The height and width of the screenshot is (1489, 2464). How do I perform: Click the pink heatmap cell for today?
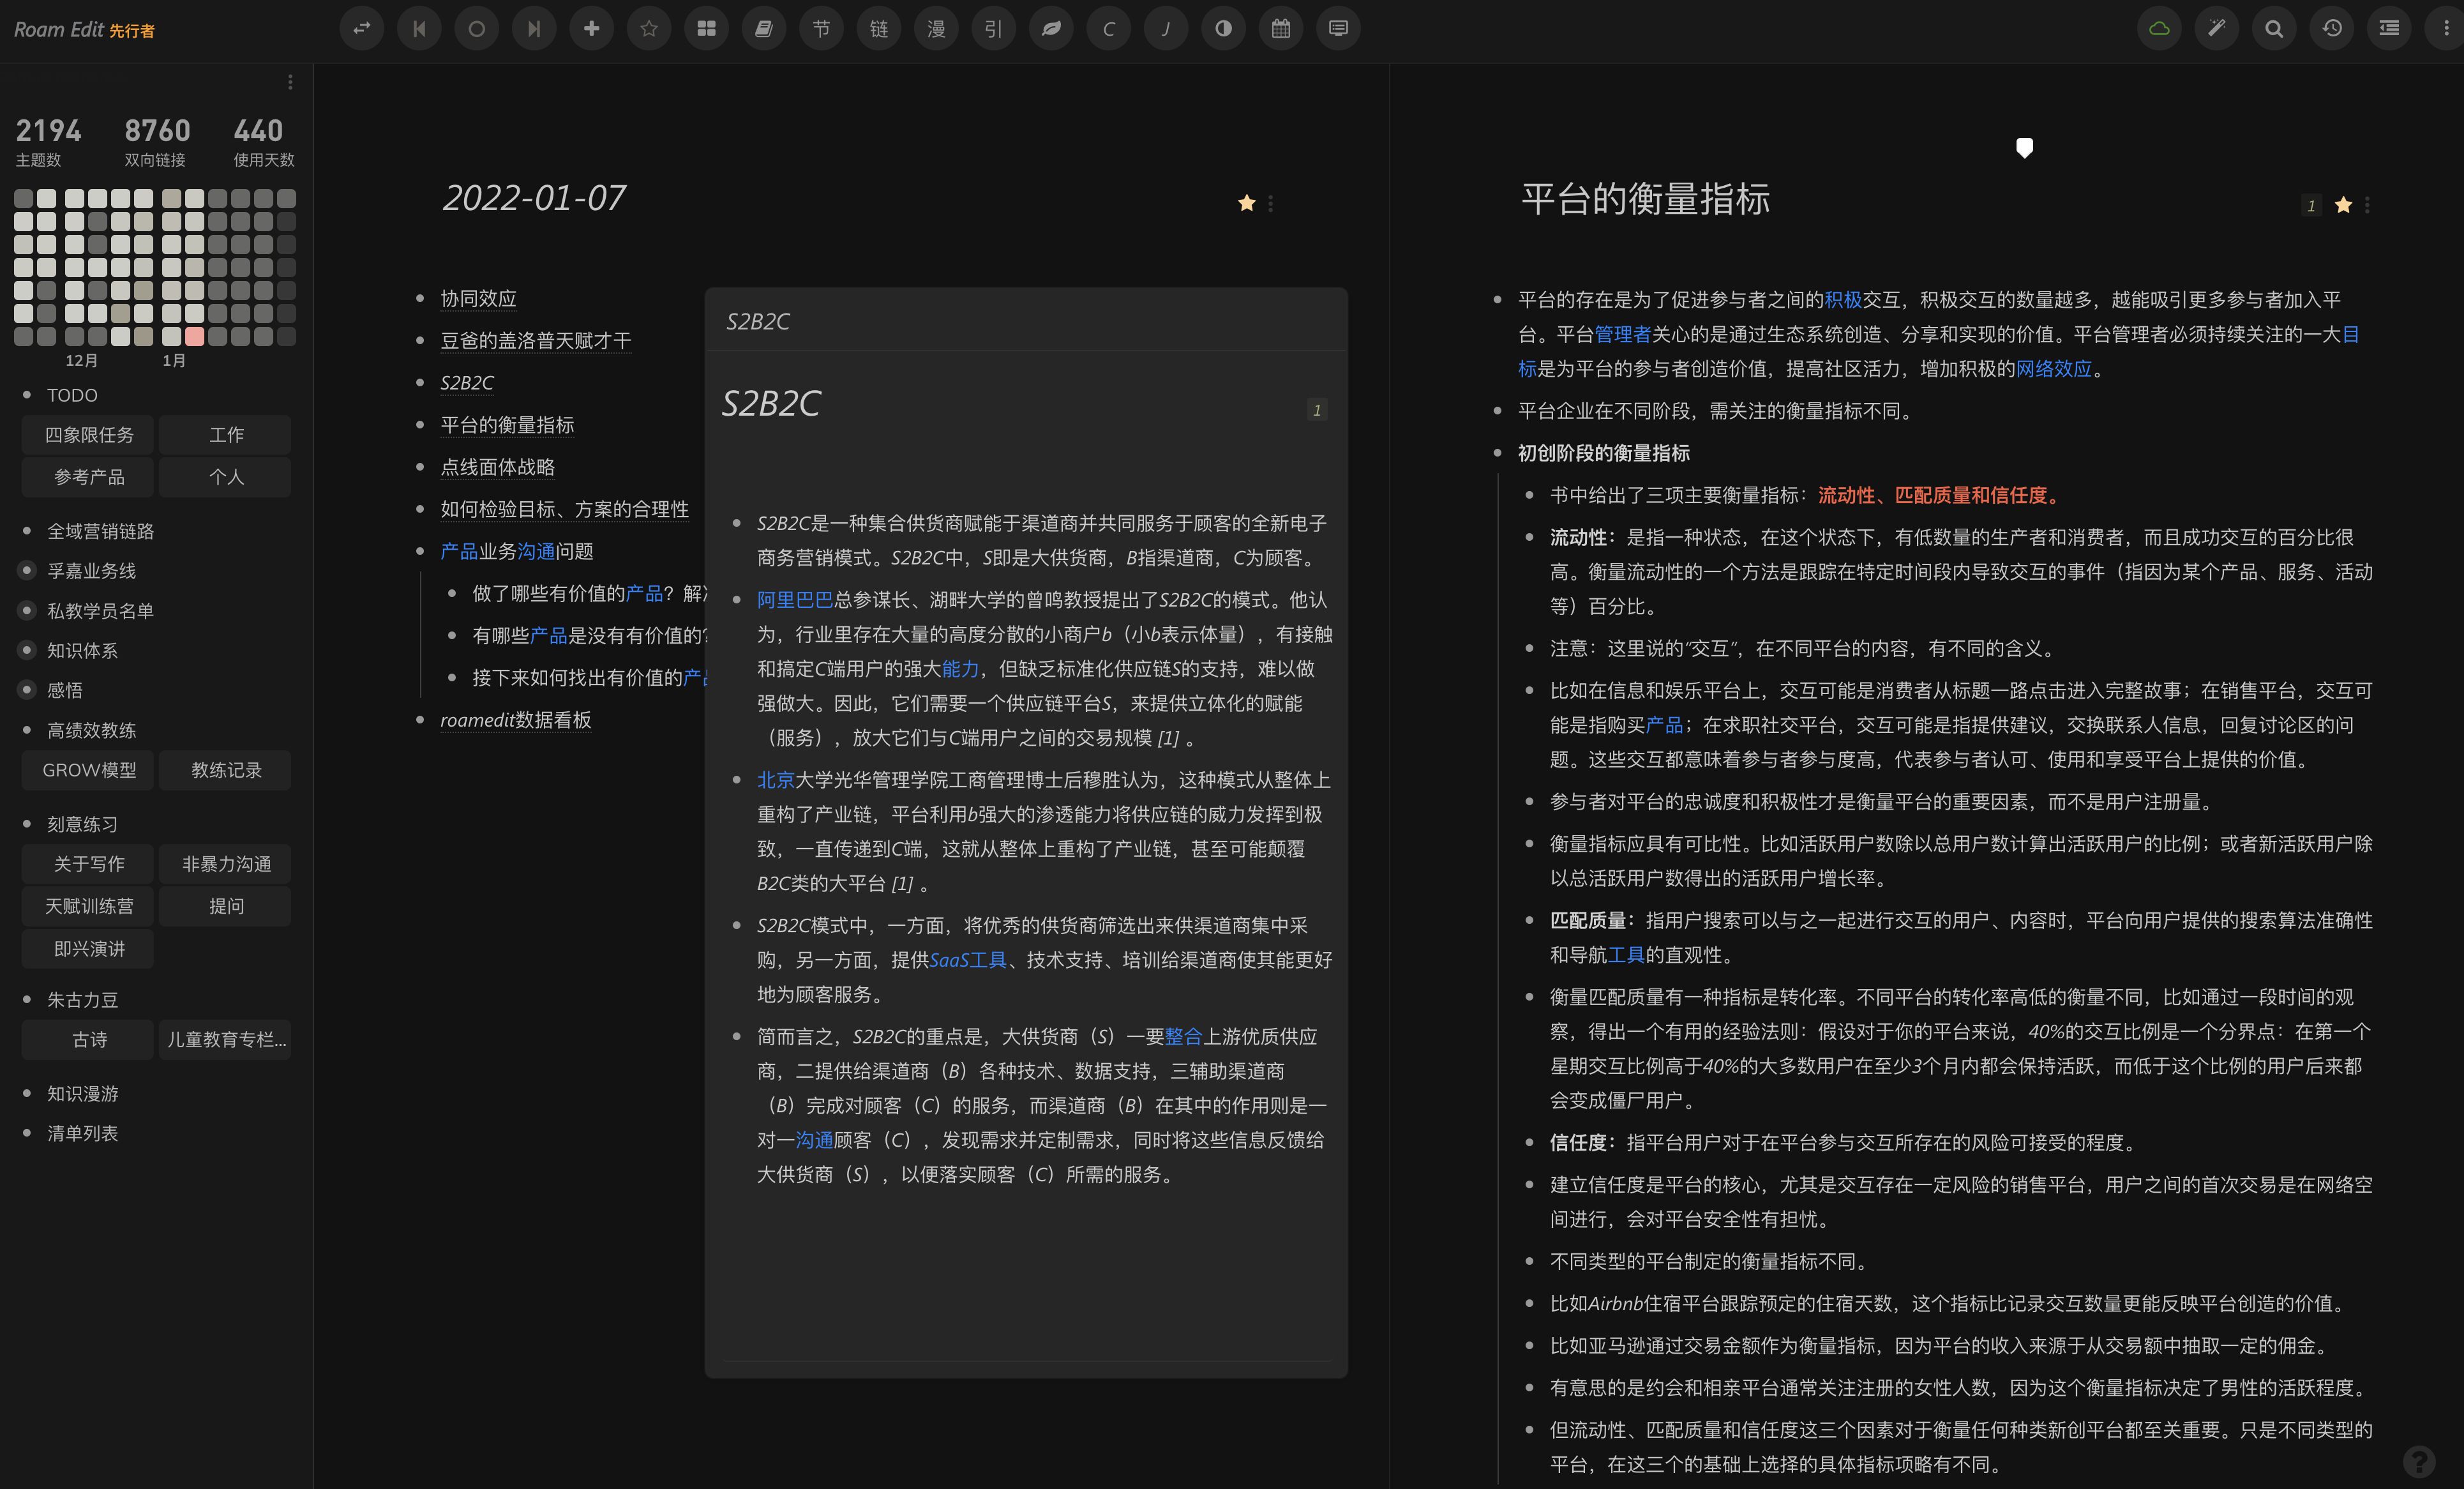[x=195, y=336]
